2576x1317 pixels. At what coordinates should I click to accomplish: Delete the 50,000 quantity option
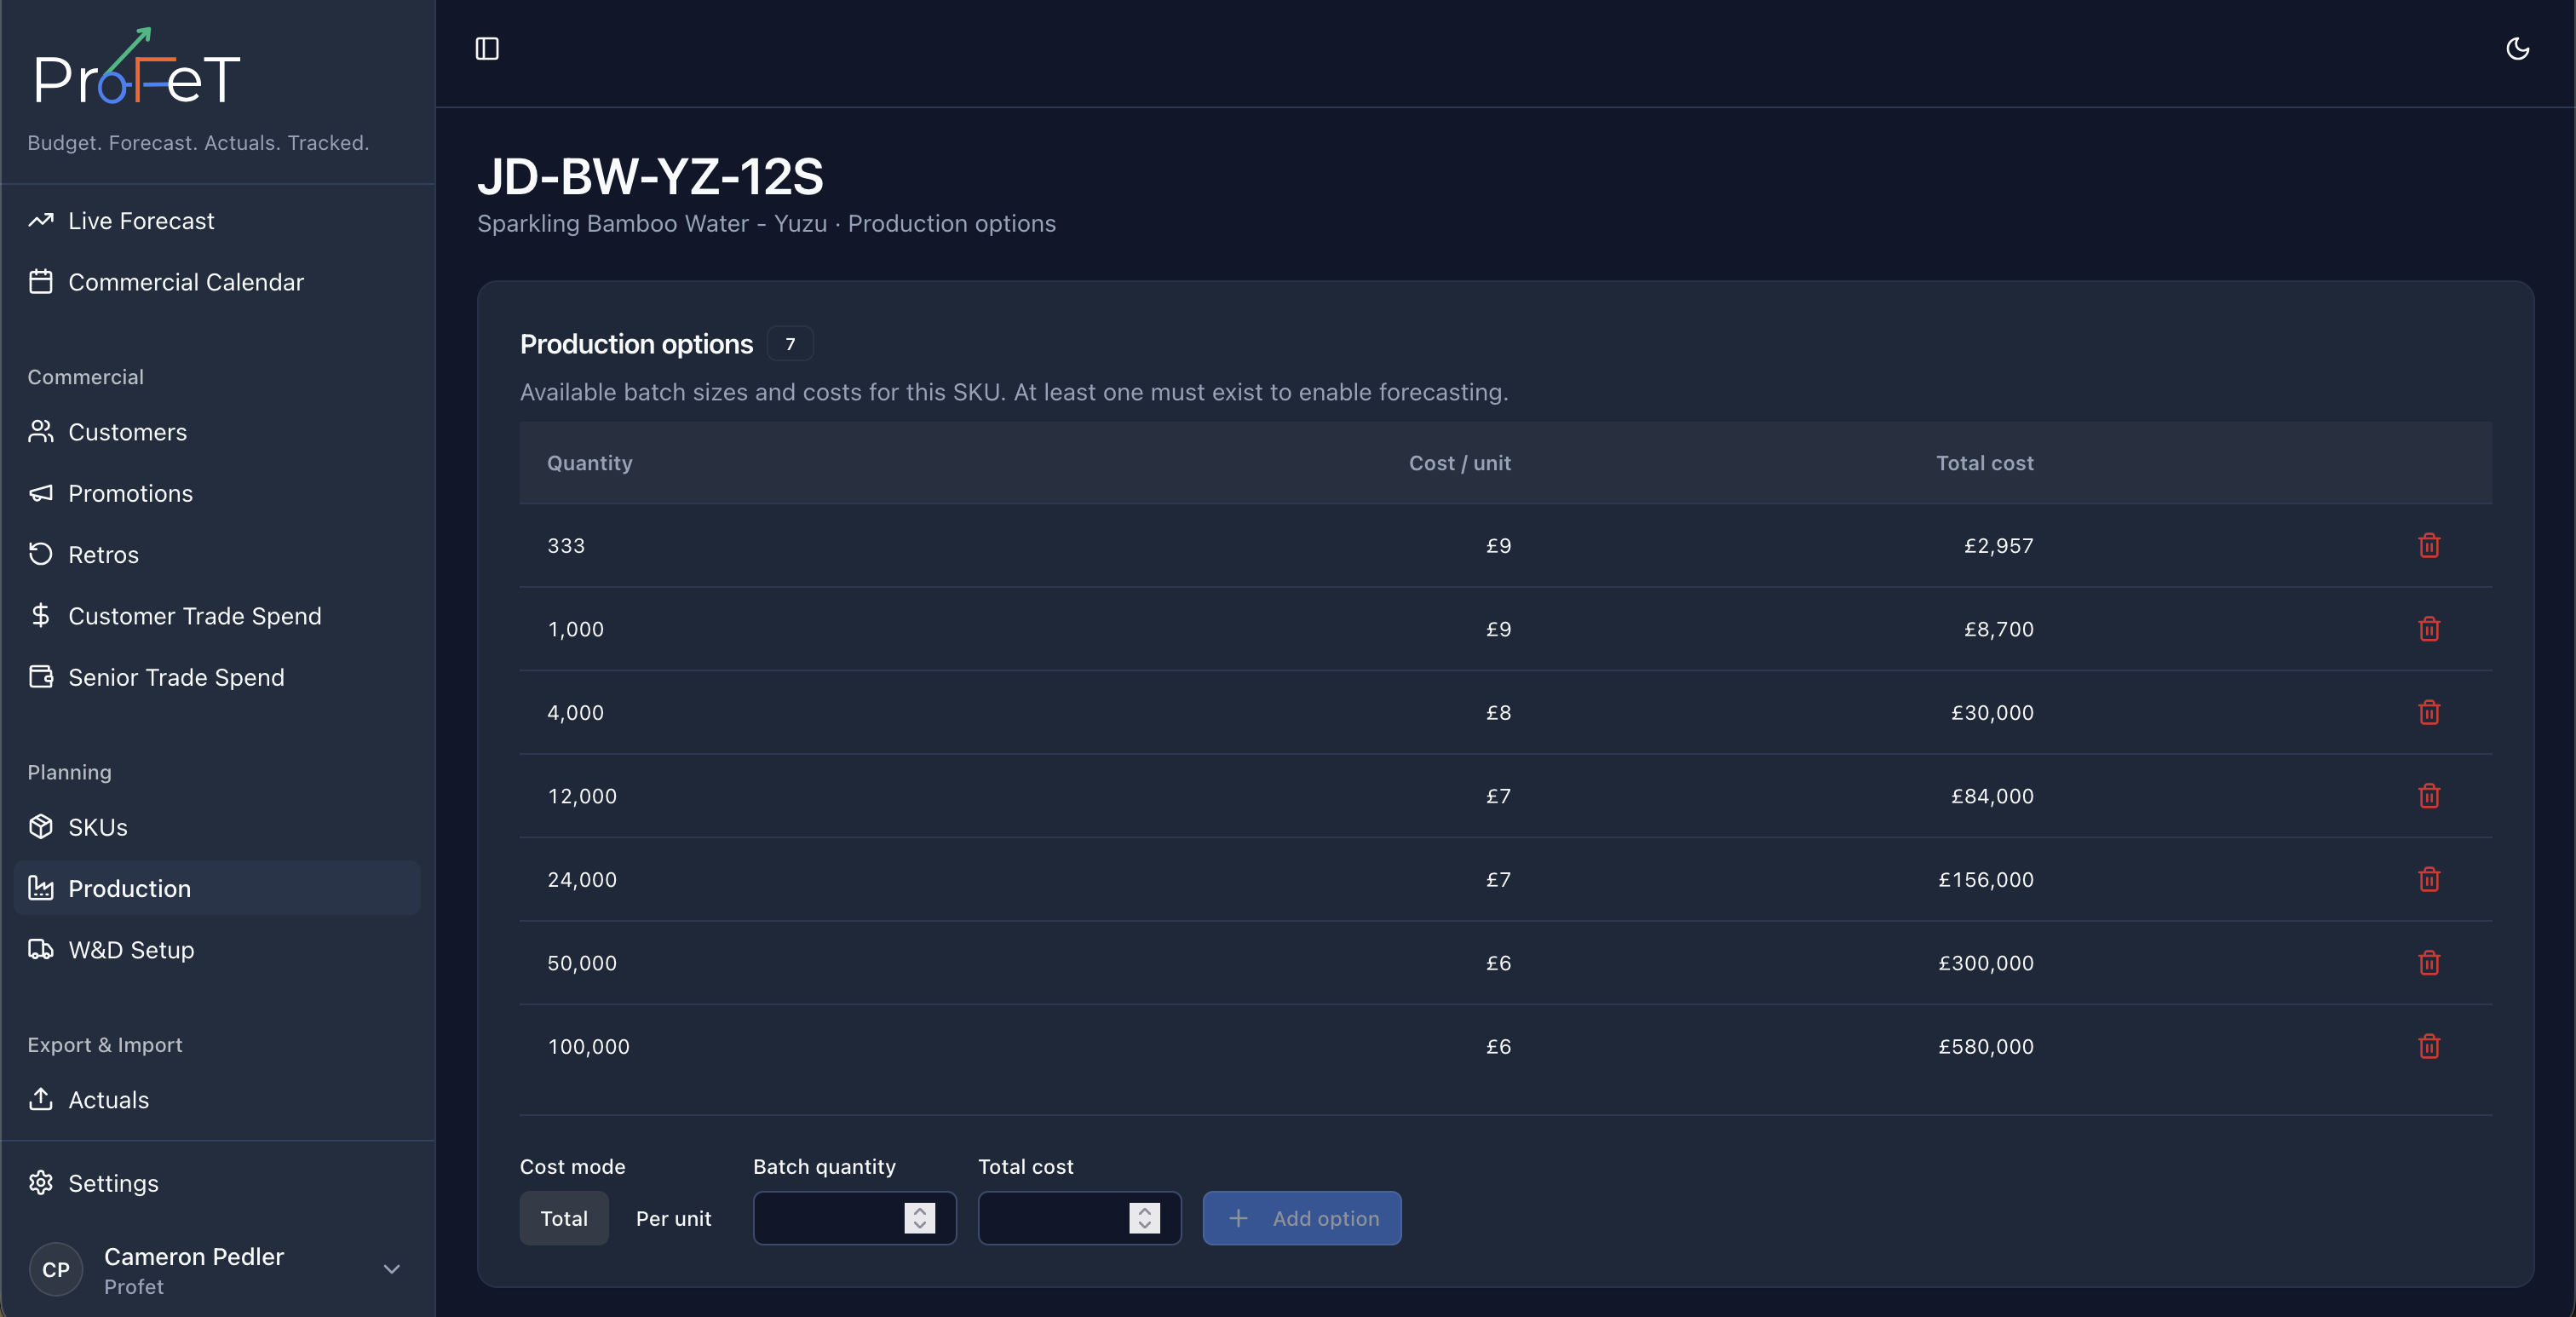(2429, 963)
